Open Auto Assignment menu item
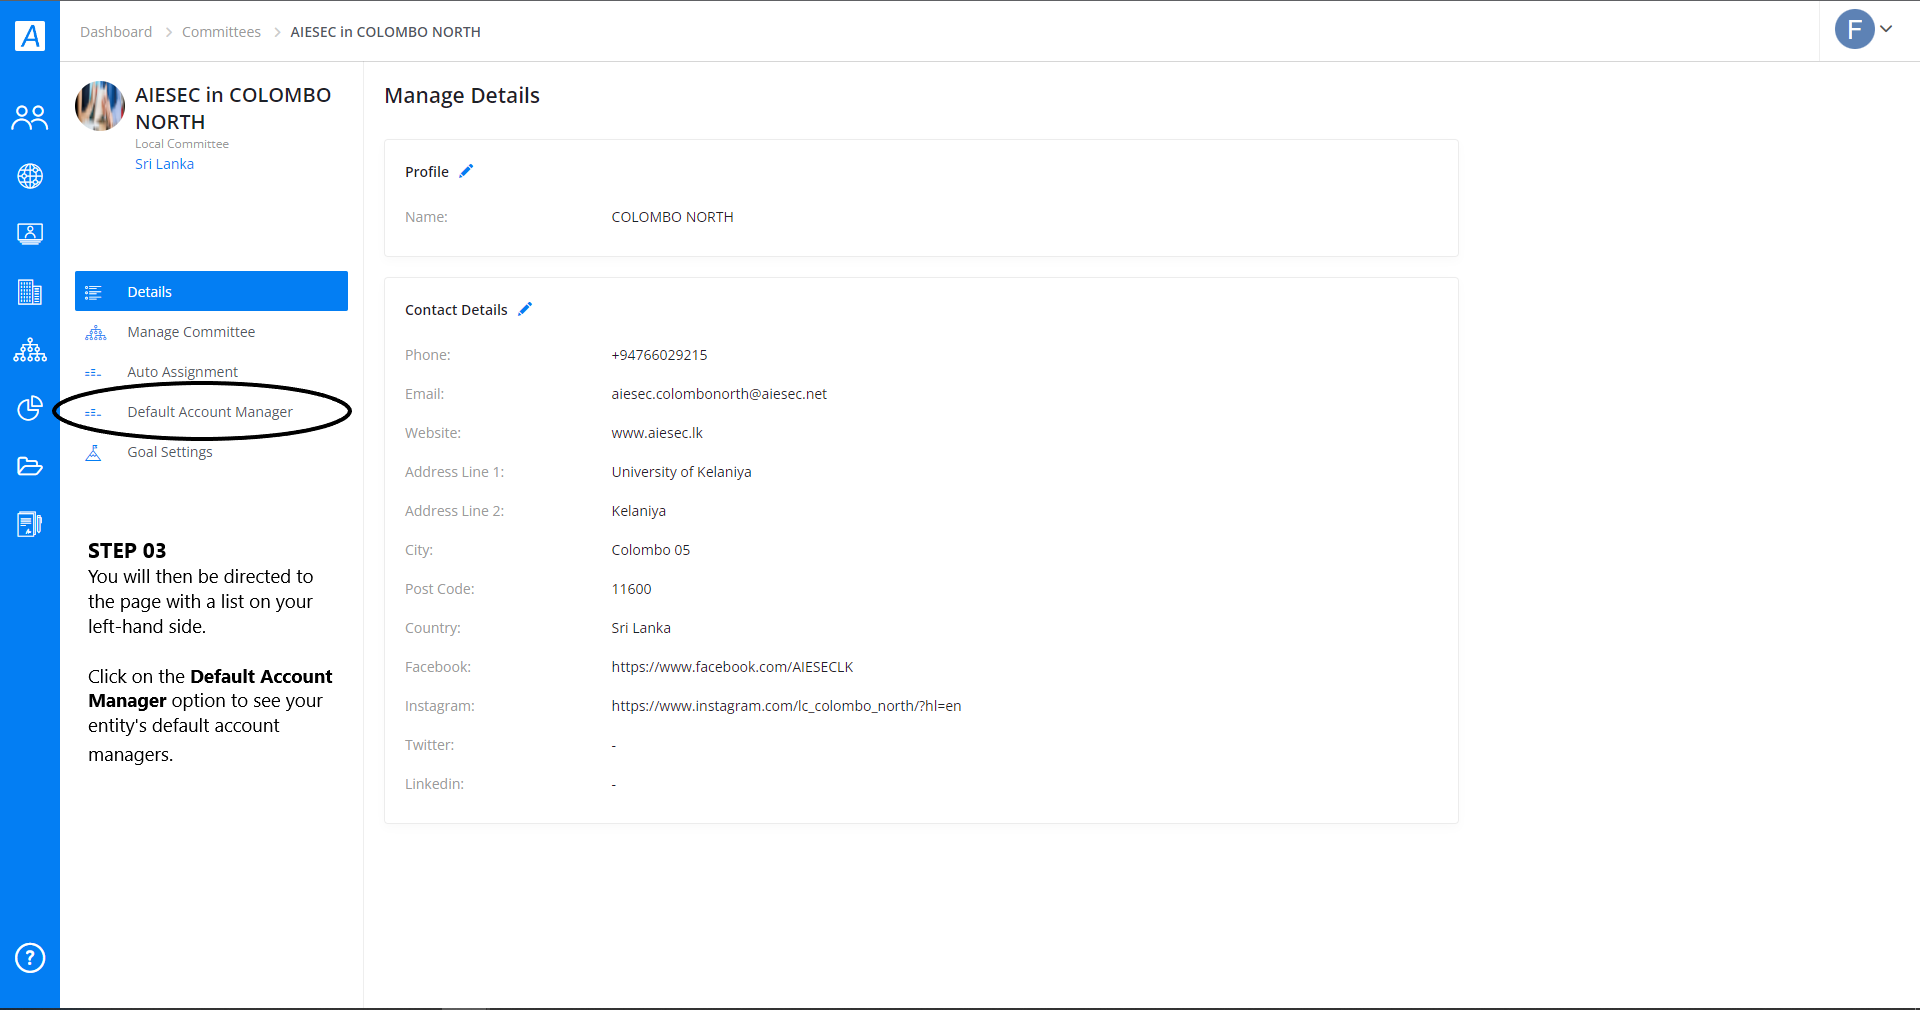Image resolution: width=1920 pixels, height=1010 pixels. tap(211, 372)
